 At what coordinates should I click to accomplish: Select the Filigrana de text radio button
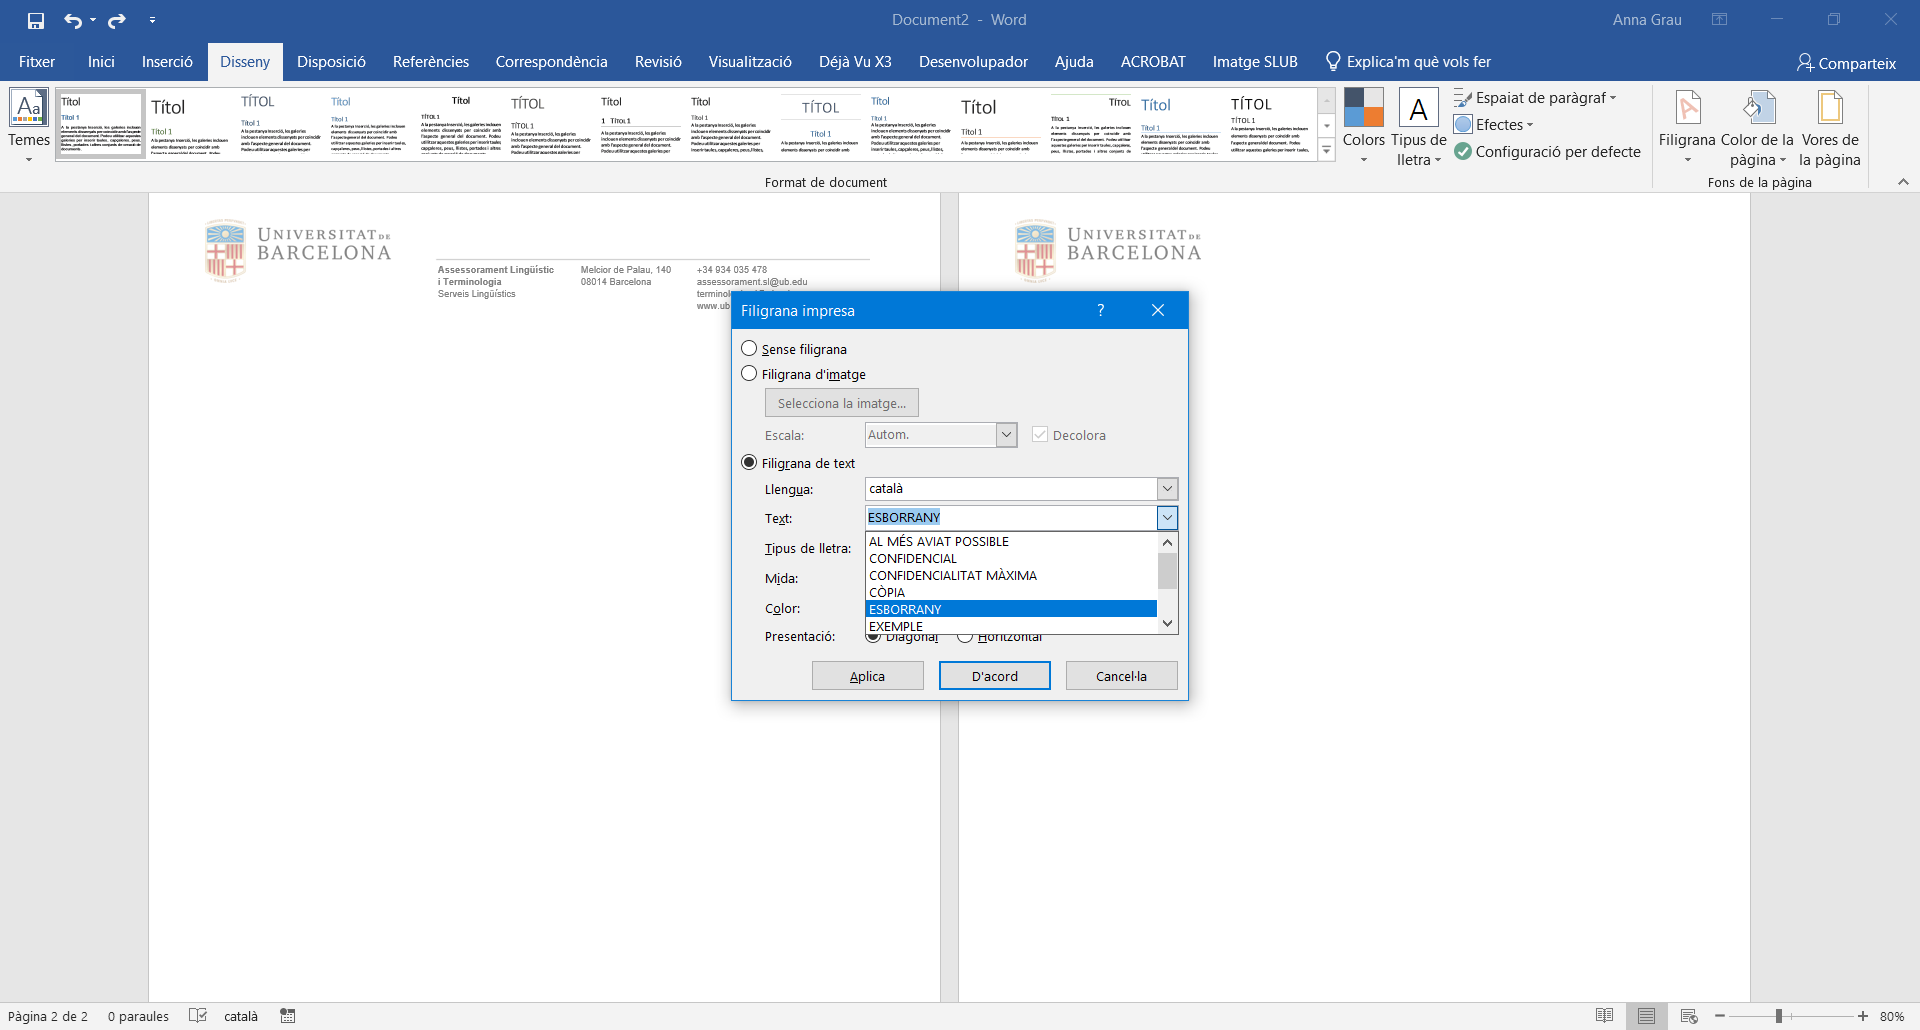[x=749, y=463]
